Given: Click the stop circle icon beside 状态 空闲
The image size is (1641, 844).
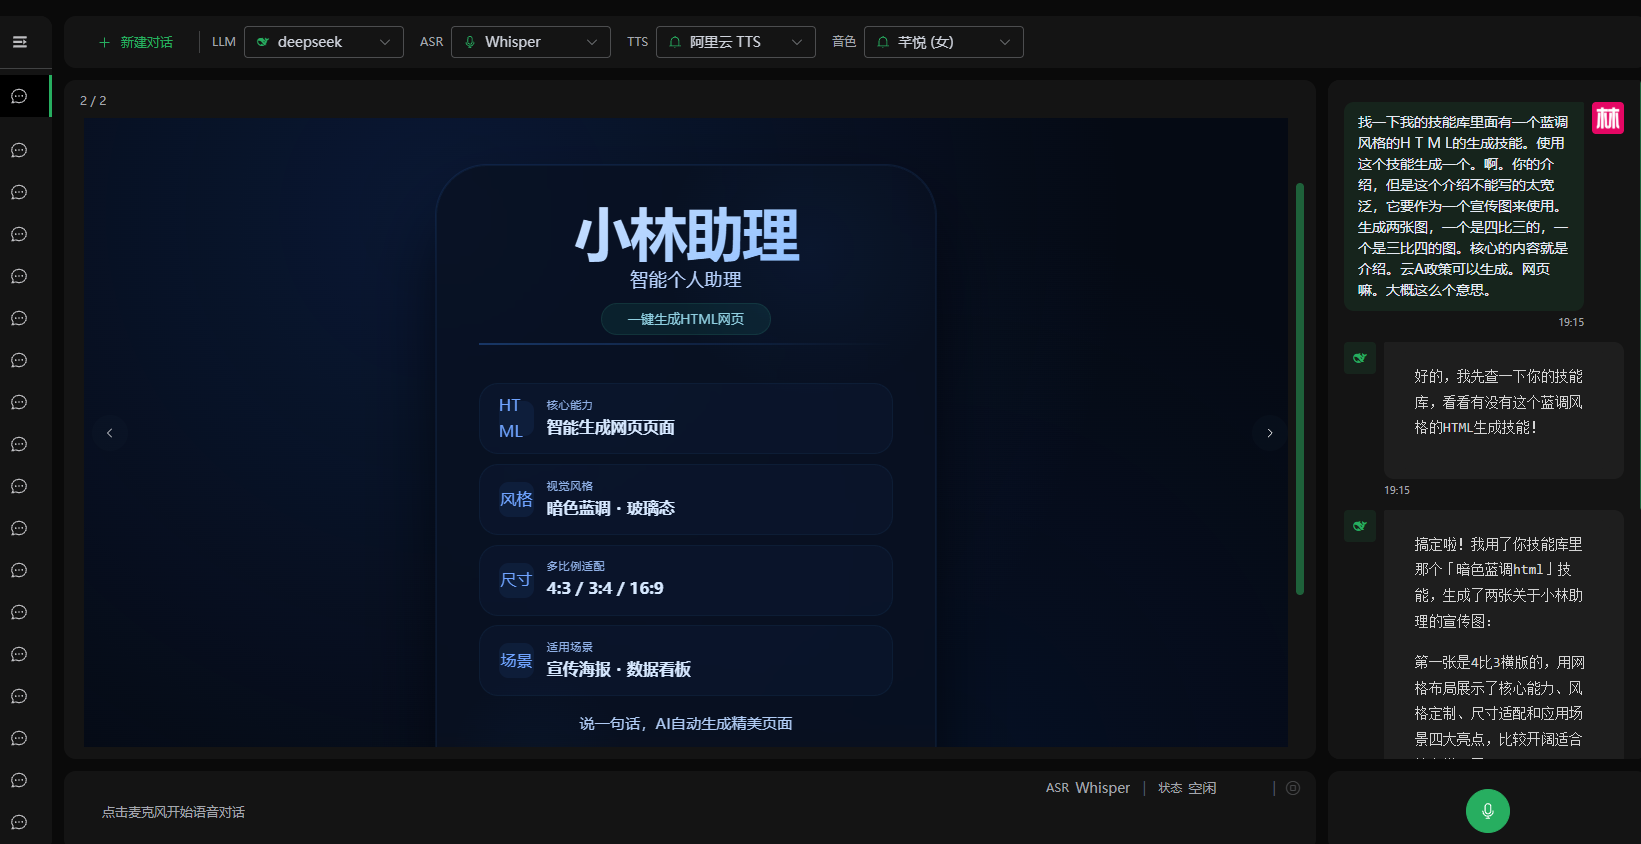Looking at the screenshot, I should [1293, 788].
